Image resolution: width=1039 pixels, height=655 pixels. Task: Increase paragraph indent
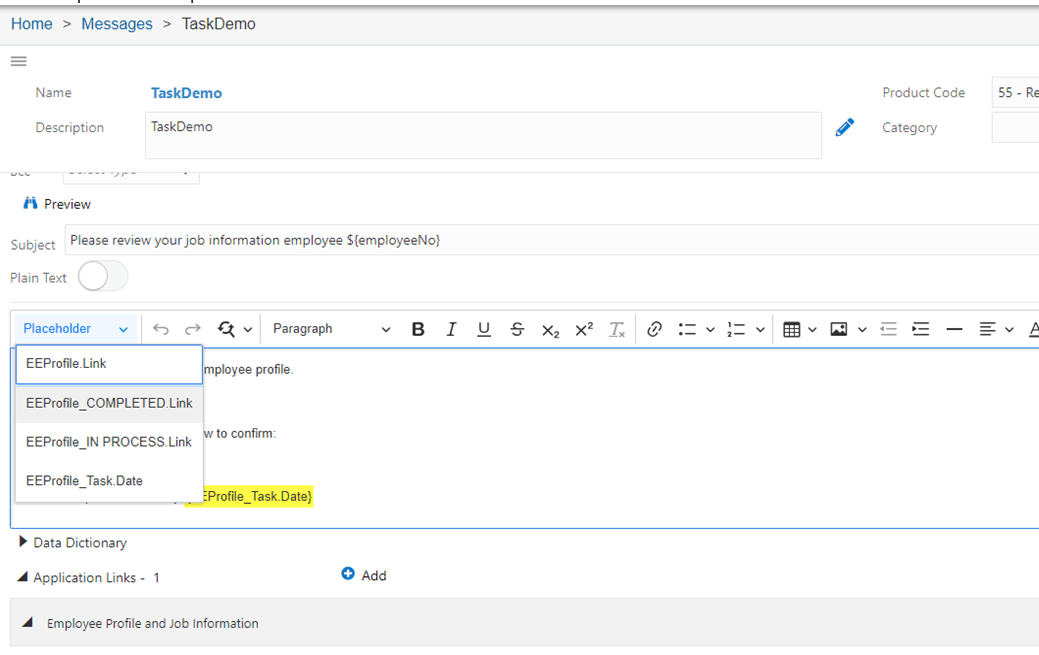pyautogui.click(x=920, y=329)
